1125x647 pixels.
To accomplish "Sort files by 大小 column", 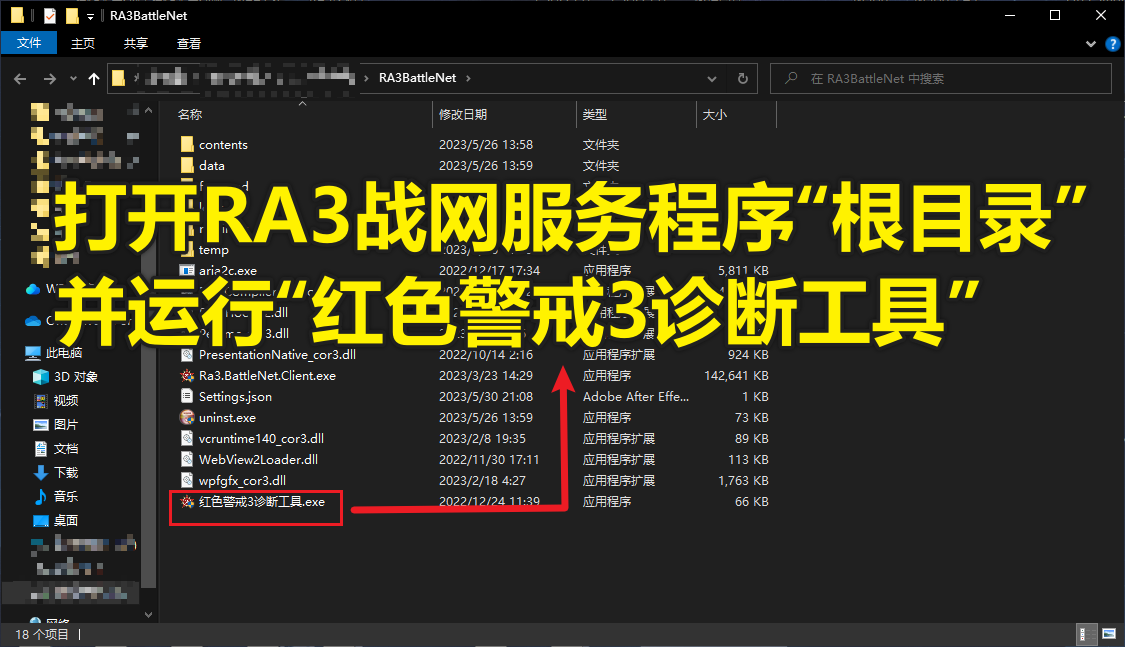I will coord(714,114).
